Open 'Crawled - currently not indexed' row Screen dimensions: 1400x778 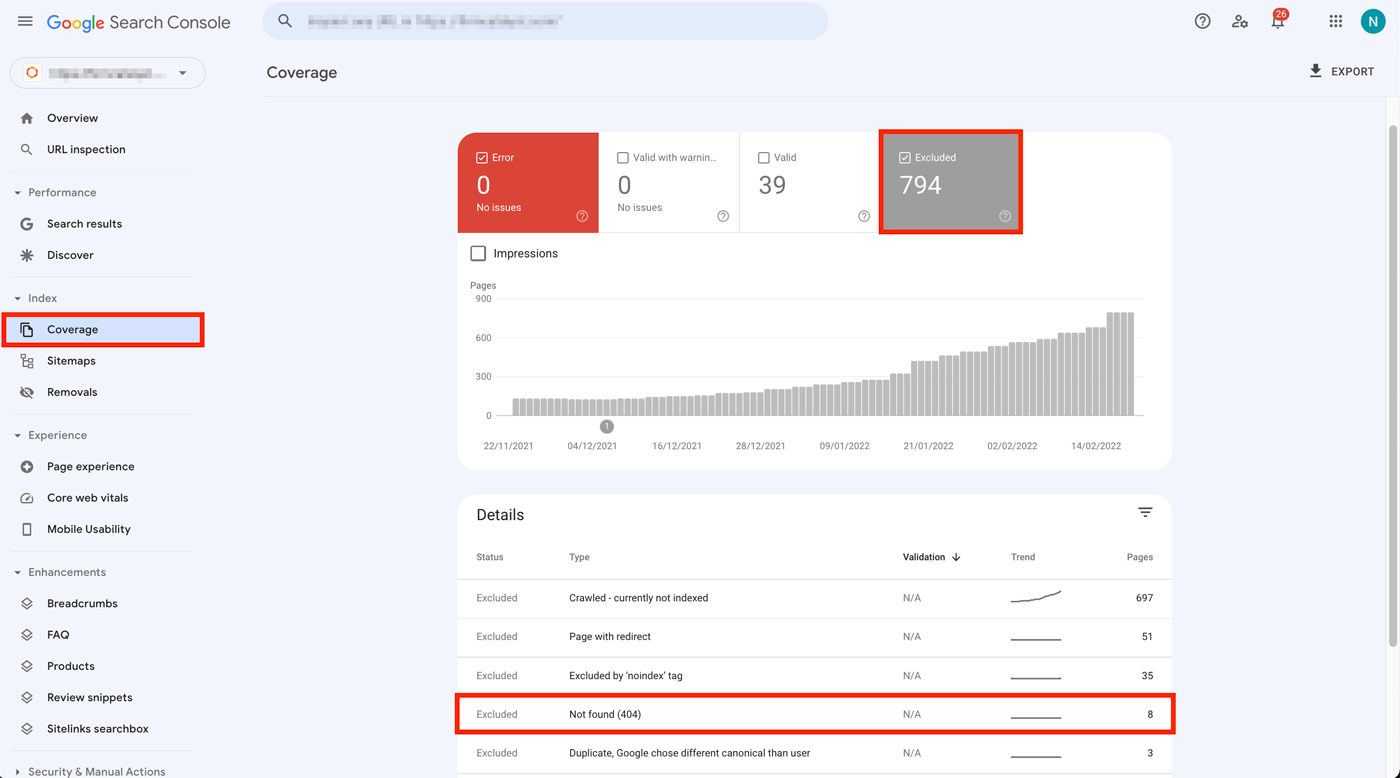click(x=814, y=598)
